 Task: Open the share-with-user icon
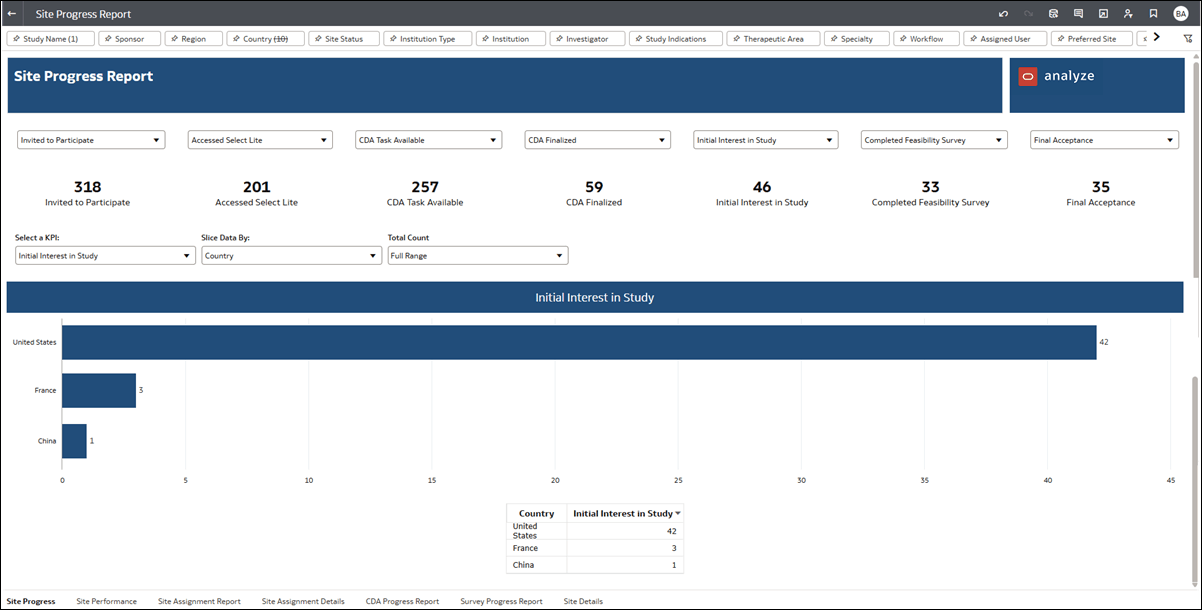[x=1128, y=13]
